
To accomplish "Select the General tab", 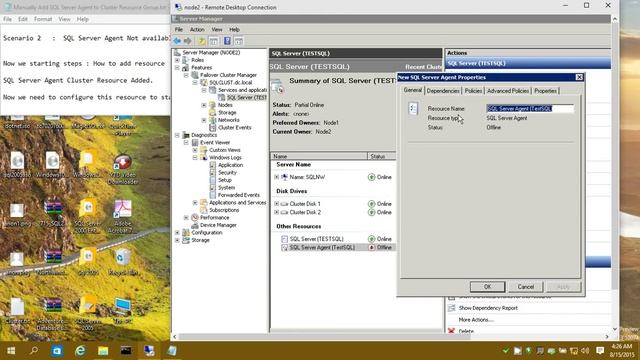I will point(413,90).
